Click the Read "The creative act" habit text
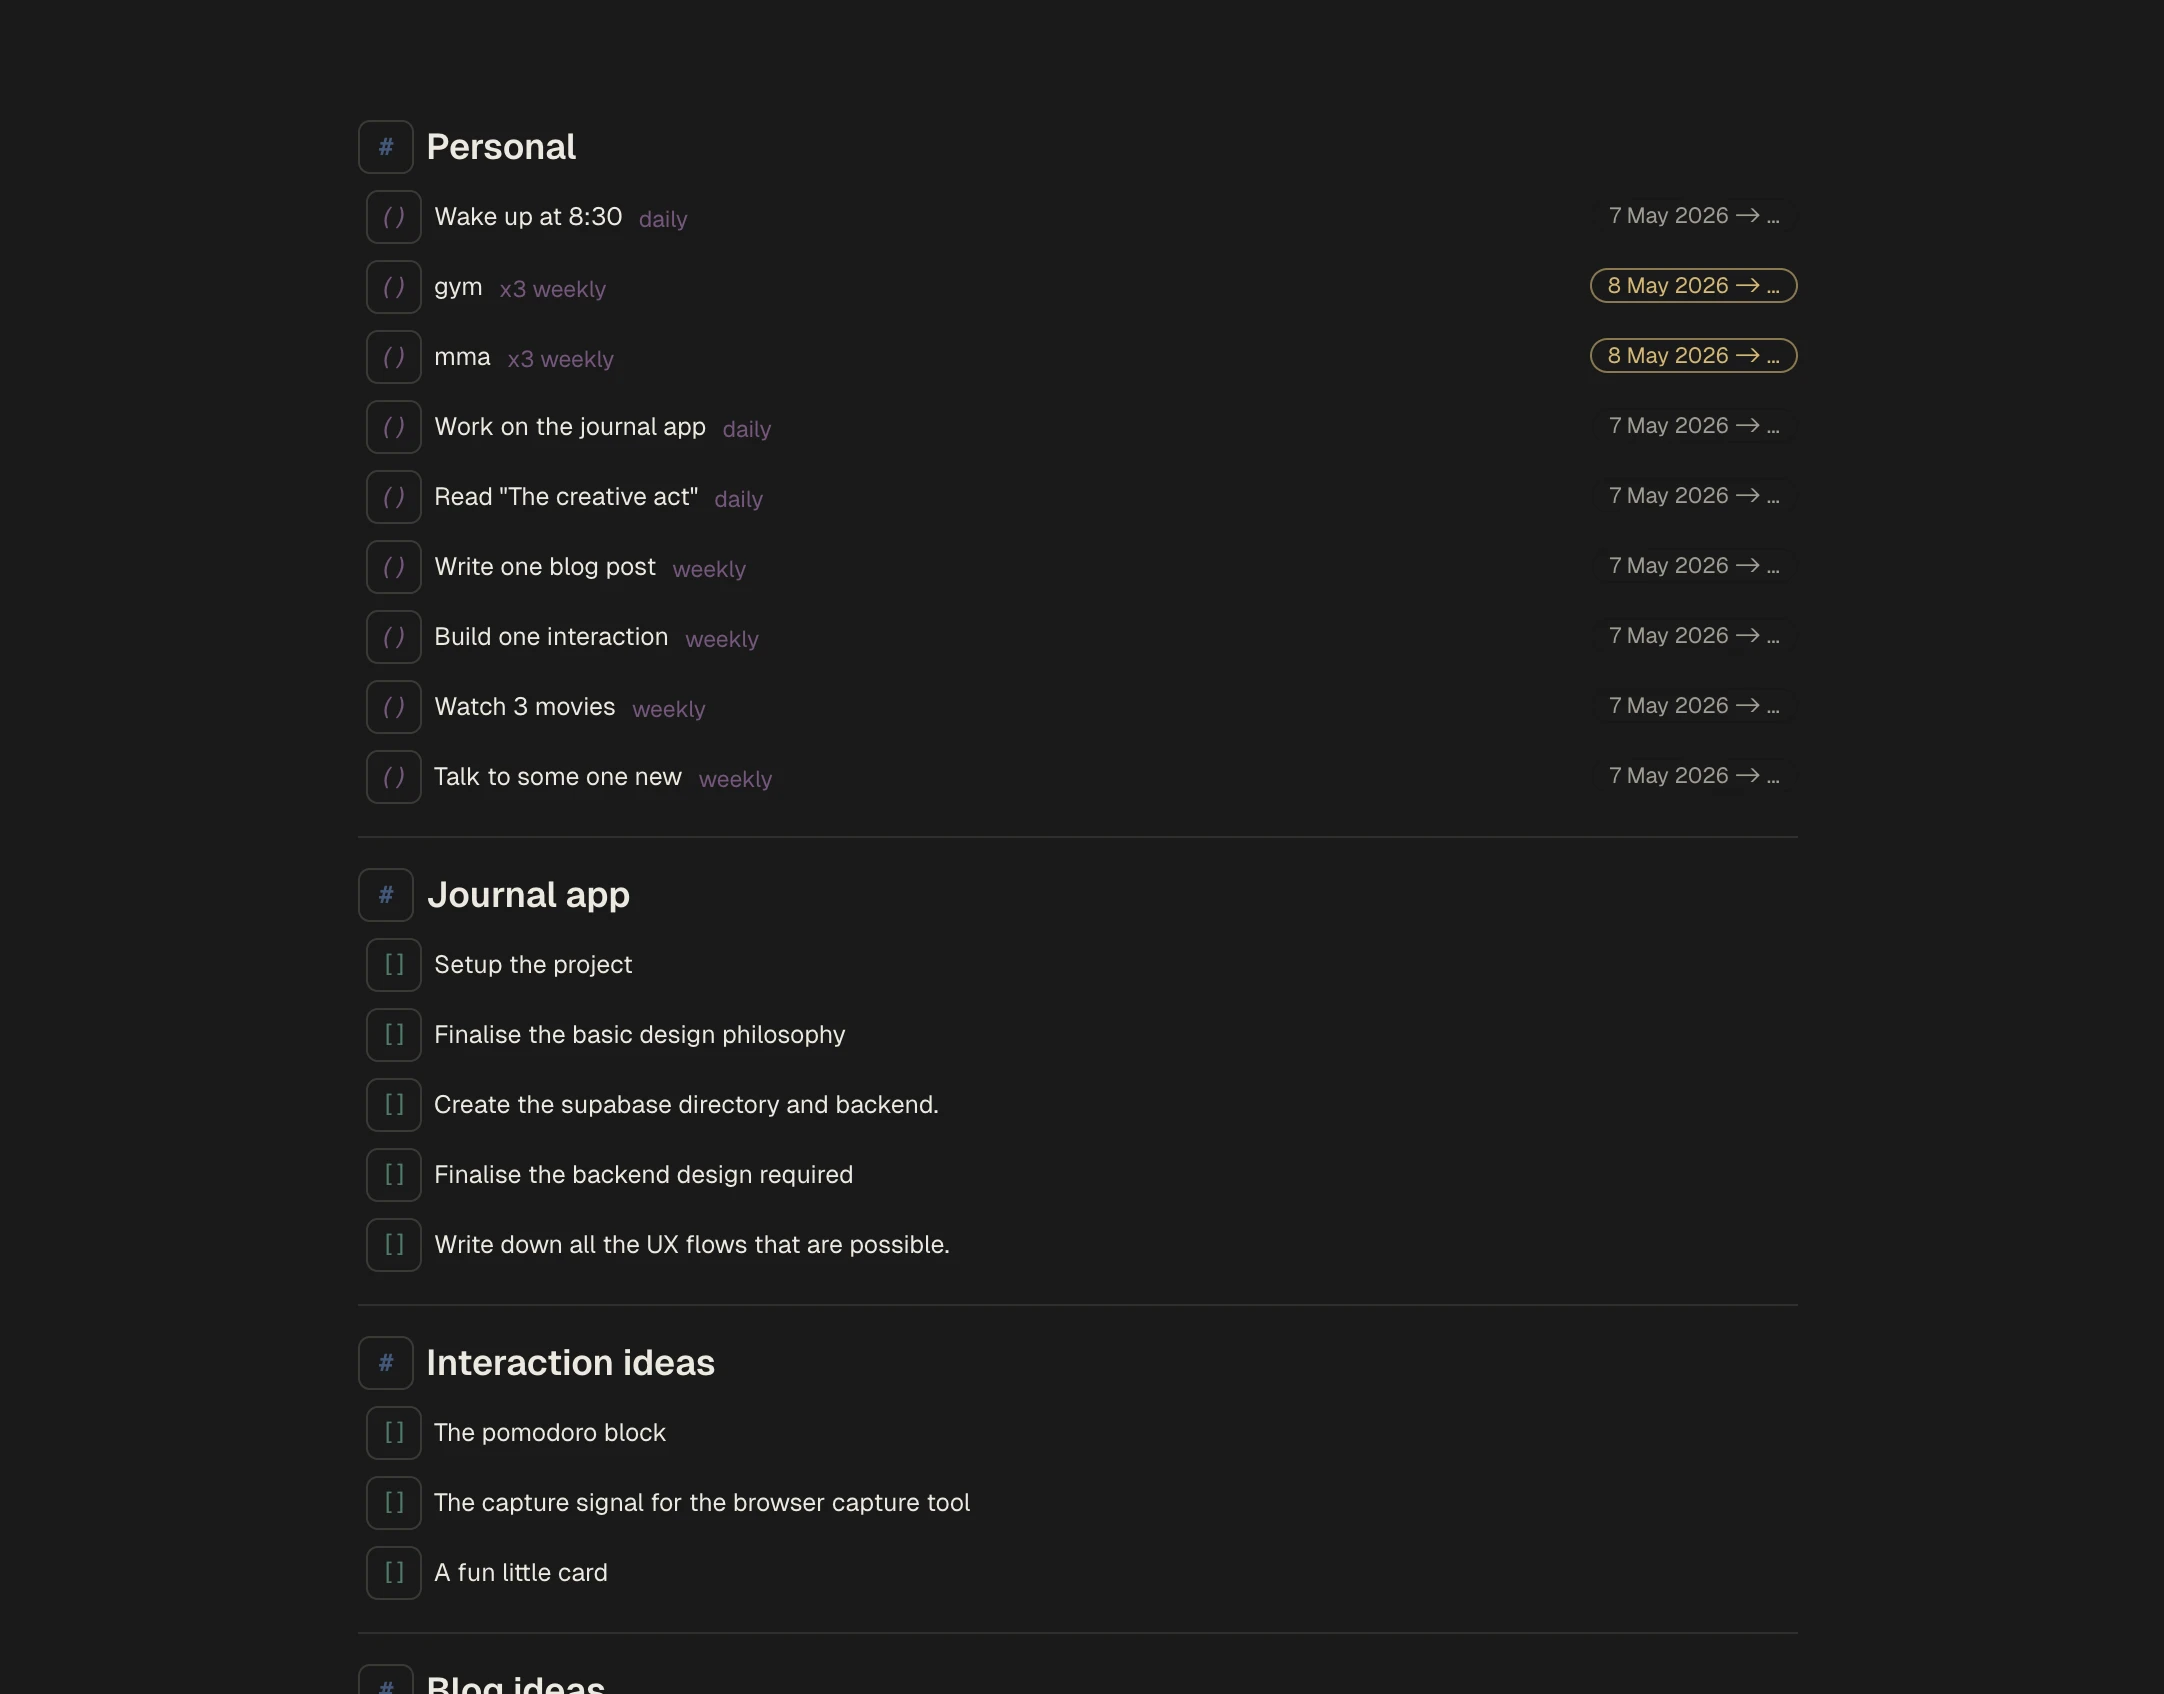Viewport: 2164px width, 1694px height. click(566, 497)
